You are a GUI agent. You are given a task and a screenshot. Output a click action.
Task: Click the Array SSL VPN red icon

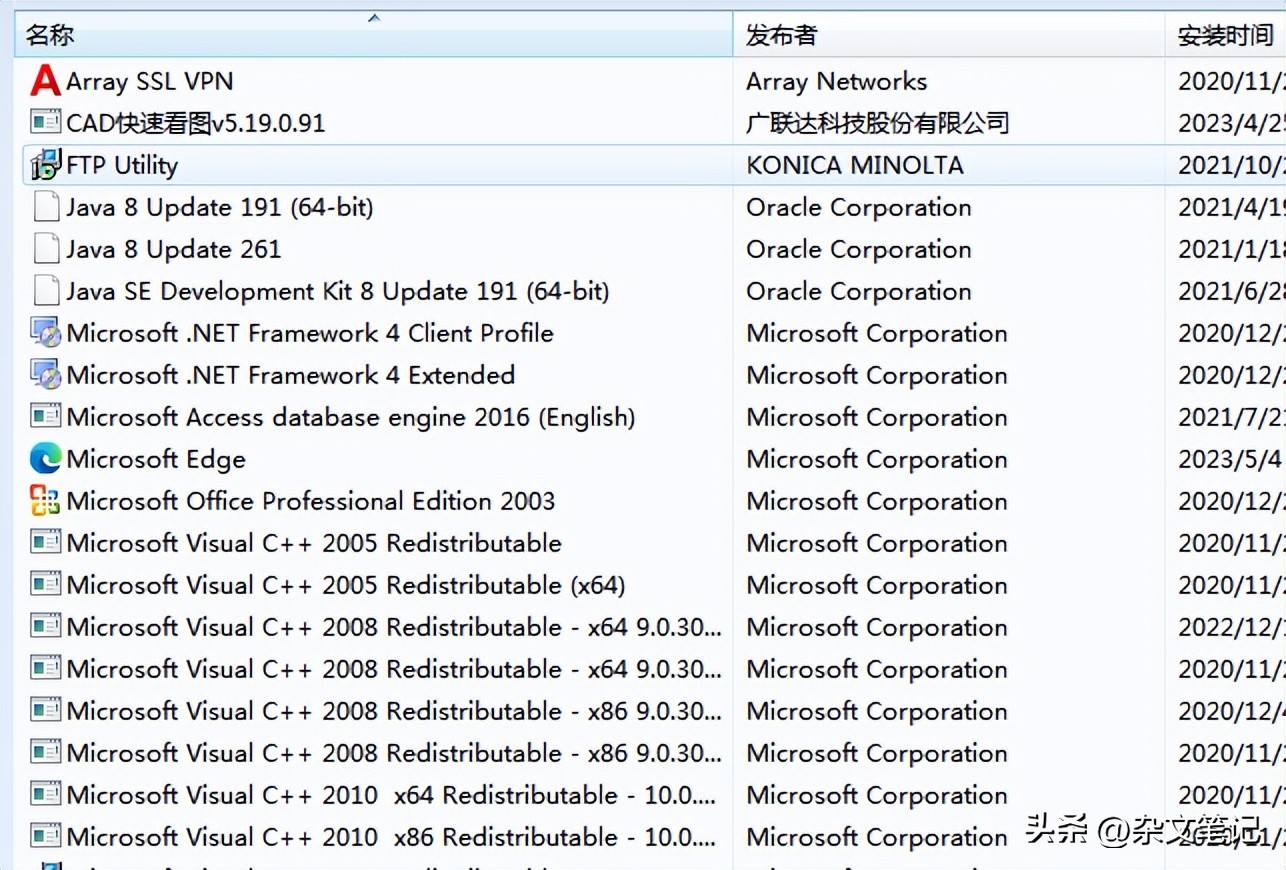click(45, 81)
